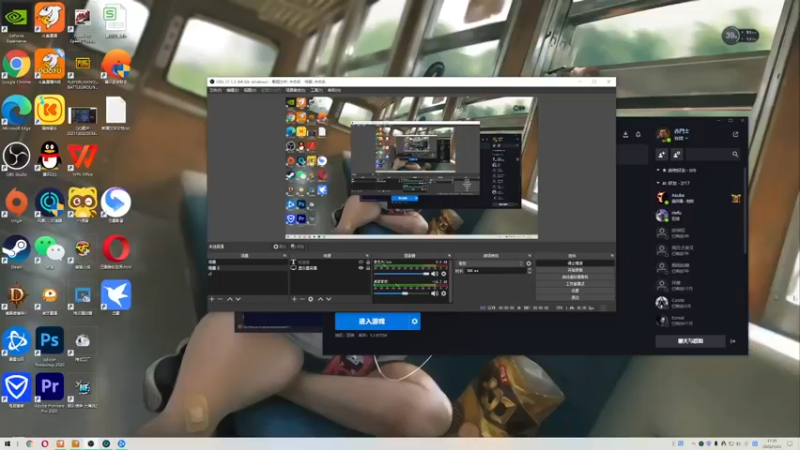The width and height of the screenshot is (800, 450).
Task: Pop out the Battle.net friends list
Action: (735, 134)
